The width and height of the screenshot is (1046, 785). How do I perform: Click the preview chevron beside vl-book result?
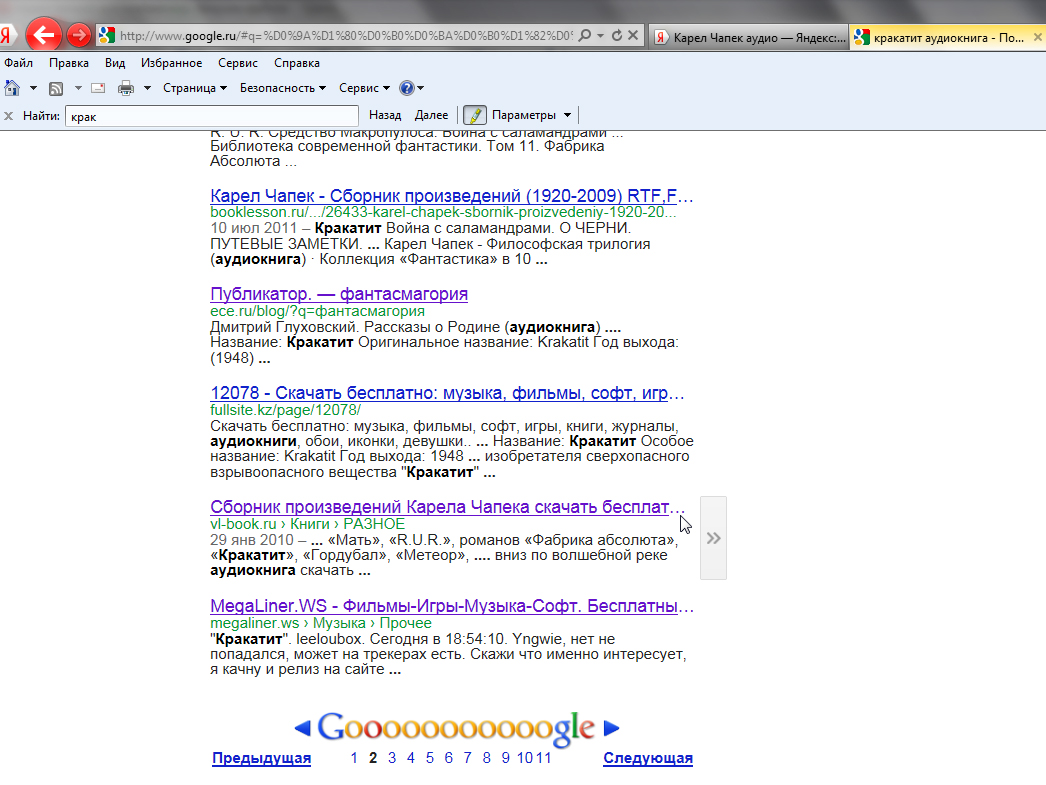[713, 538]
